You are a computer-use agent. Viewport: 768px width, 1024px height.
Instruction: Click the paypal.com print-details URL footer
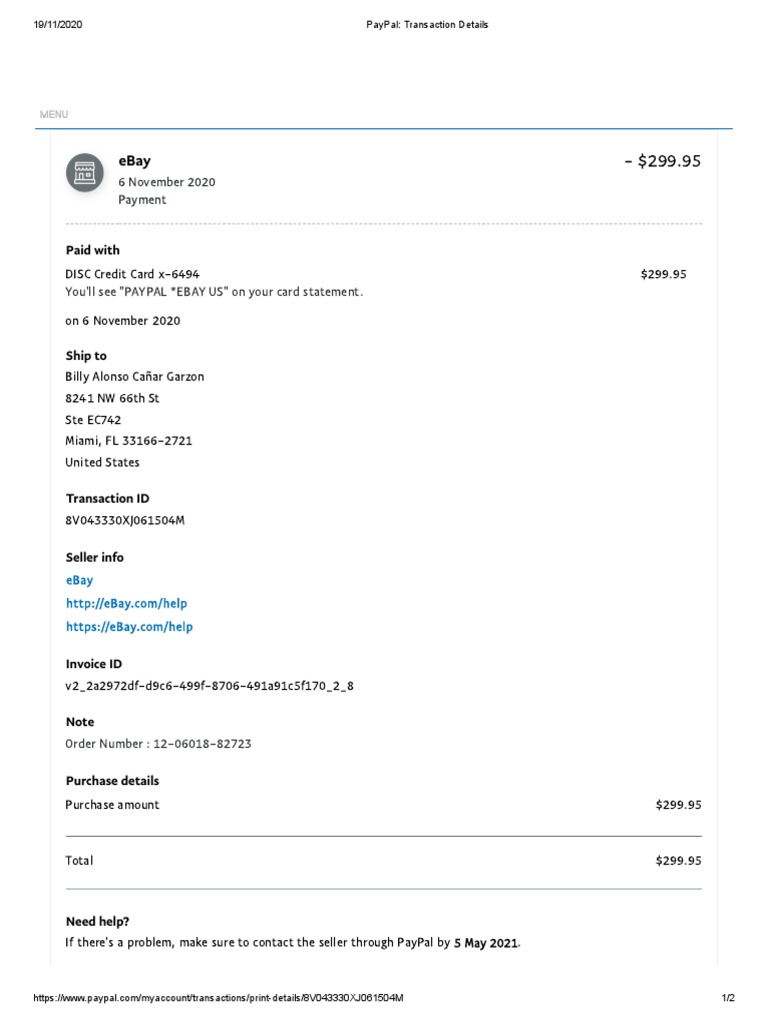point(218,998)
